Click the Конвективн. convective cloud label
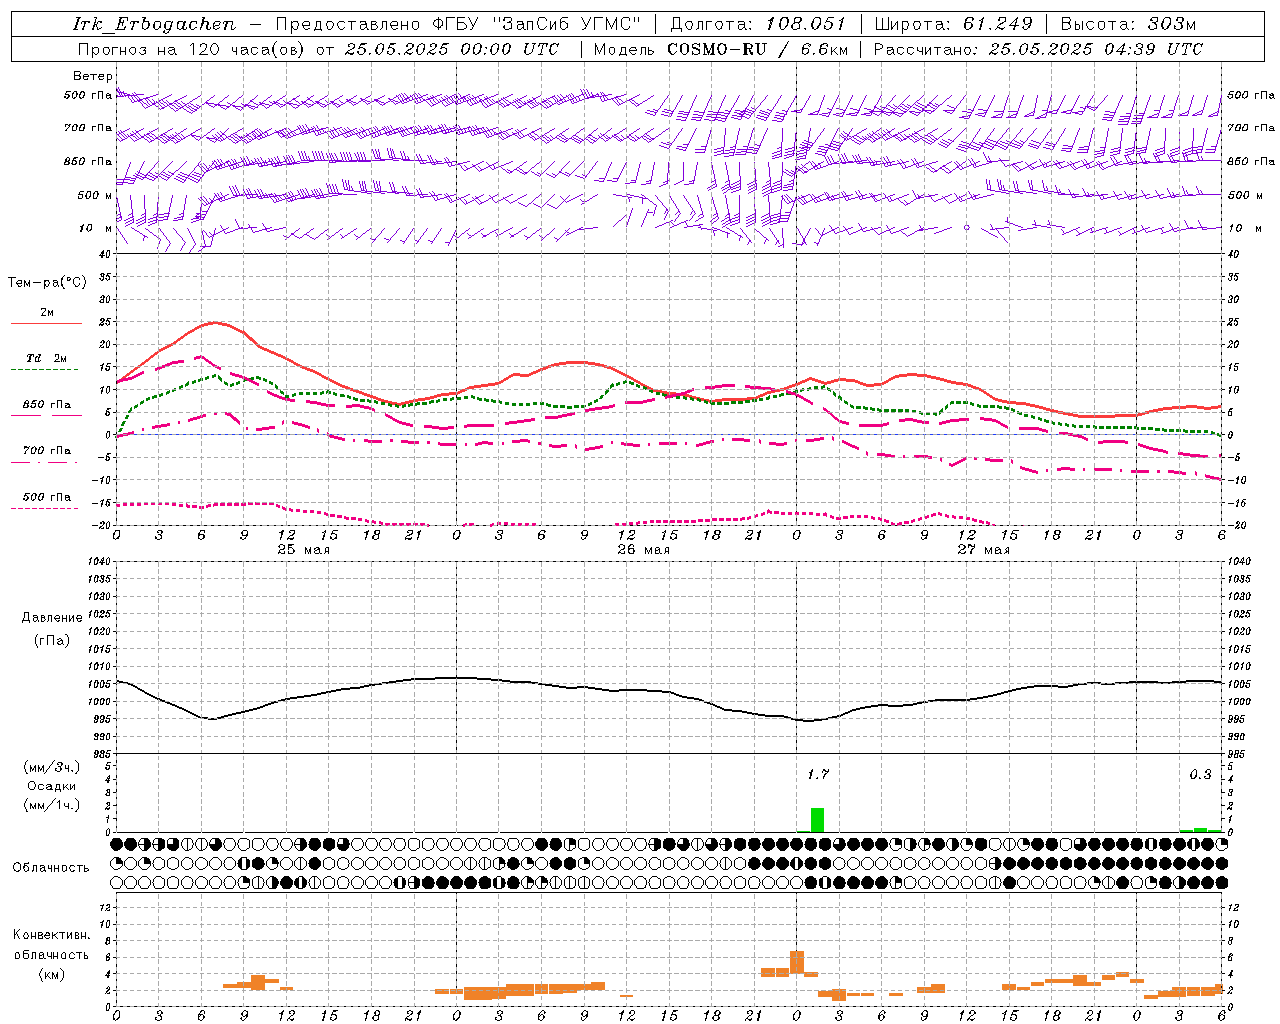The height and width of the screenshot is (1024, 1280). point(51,935)
